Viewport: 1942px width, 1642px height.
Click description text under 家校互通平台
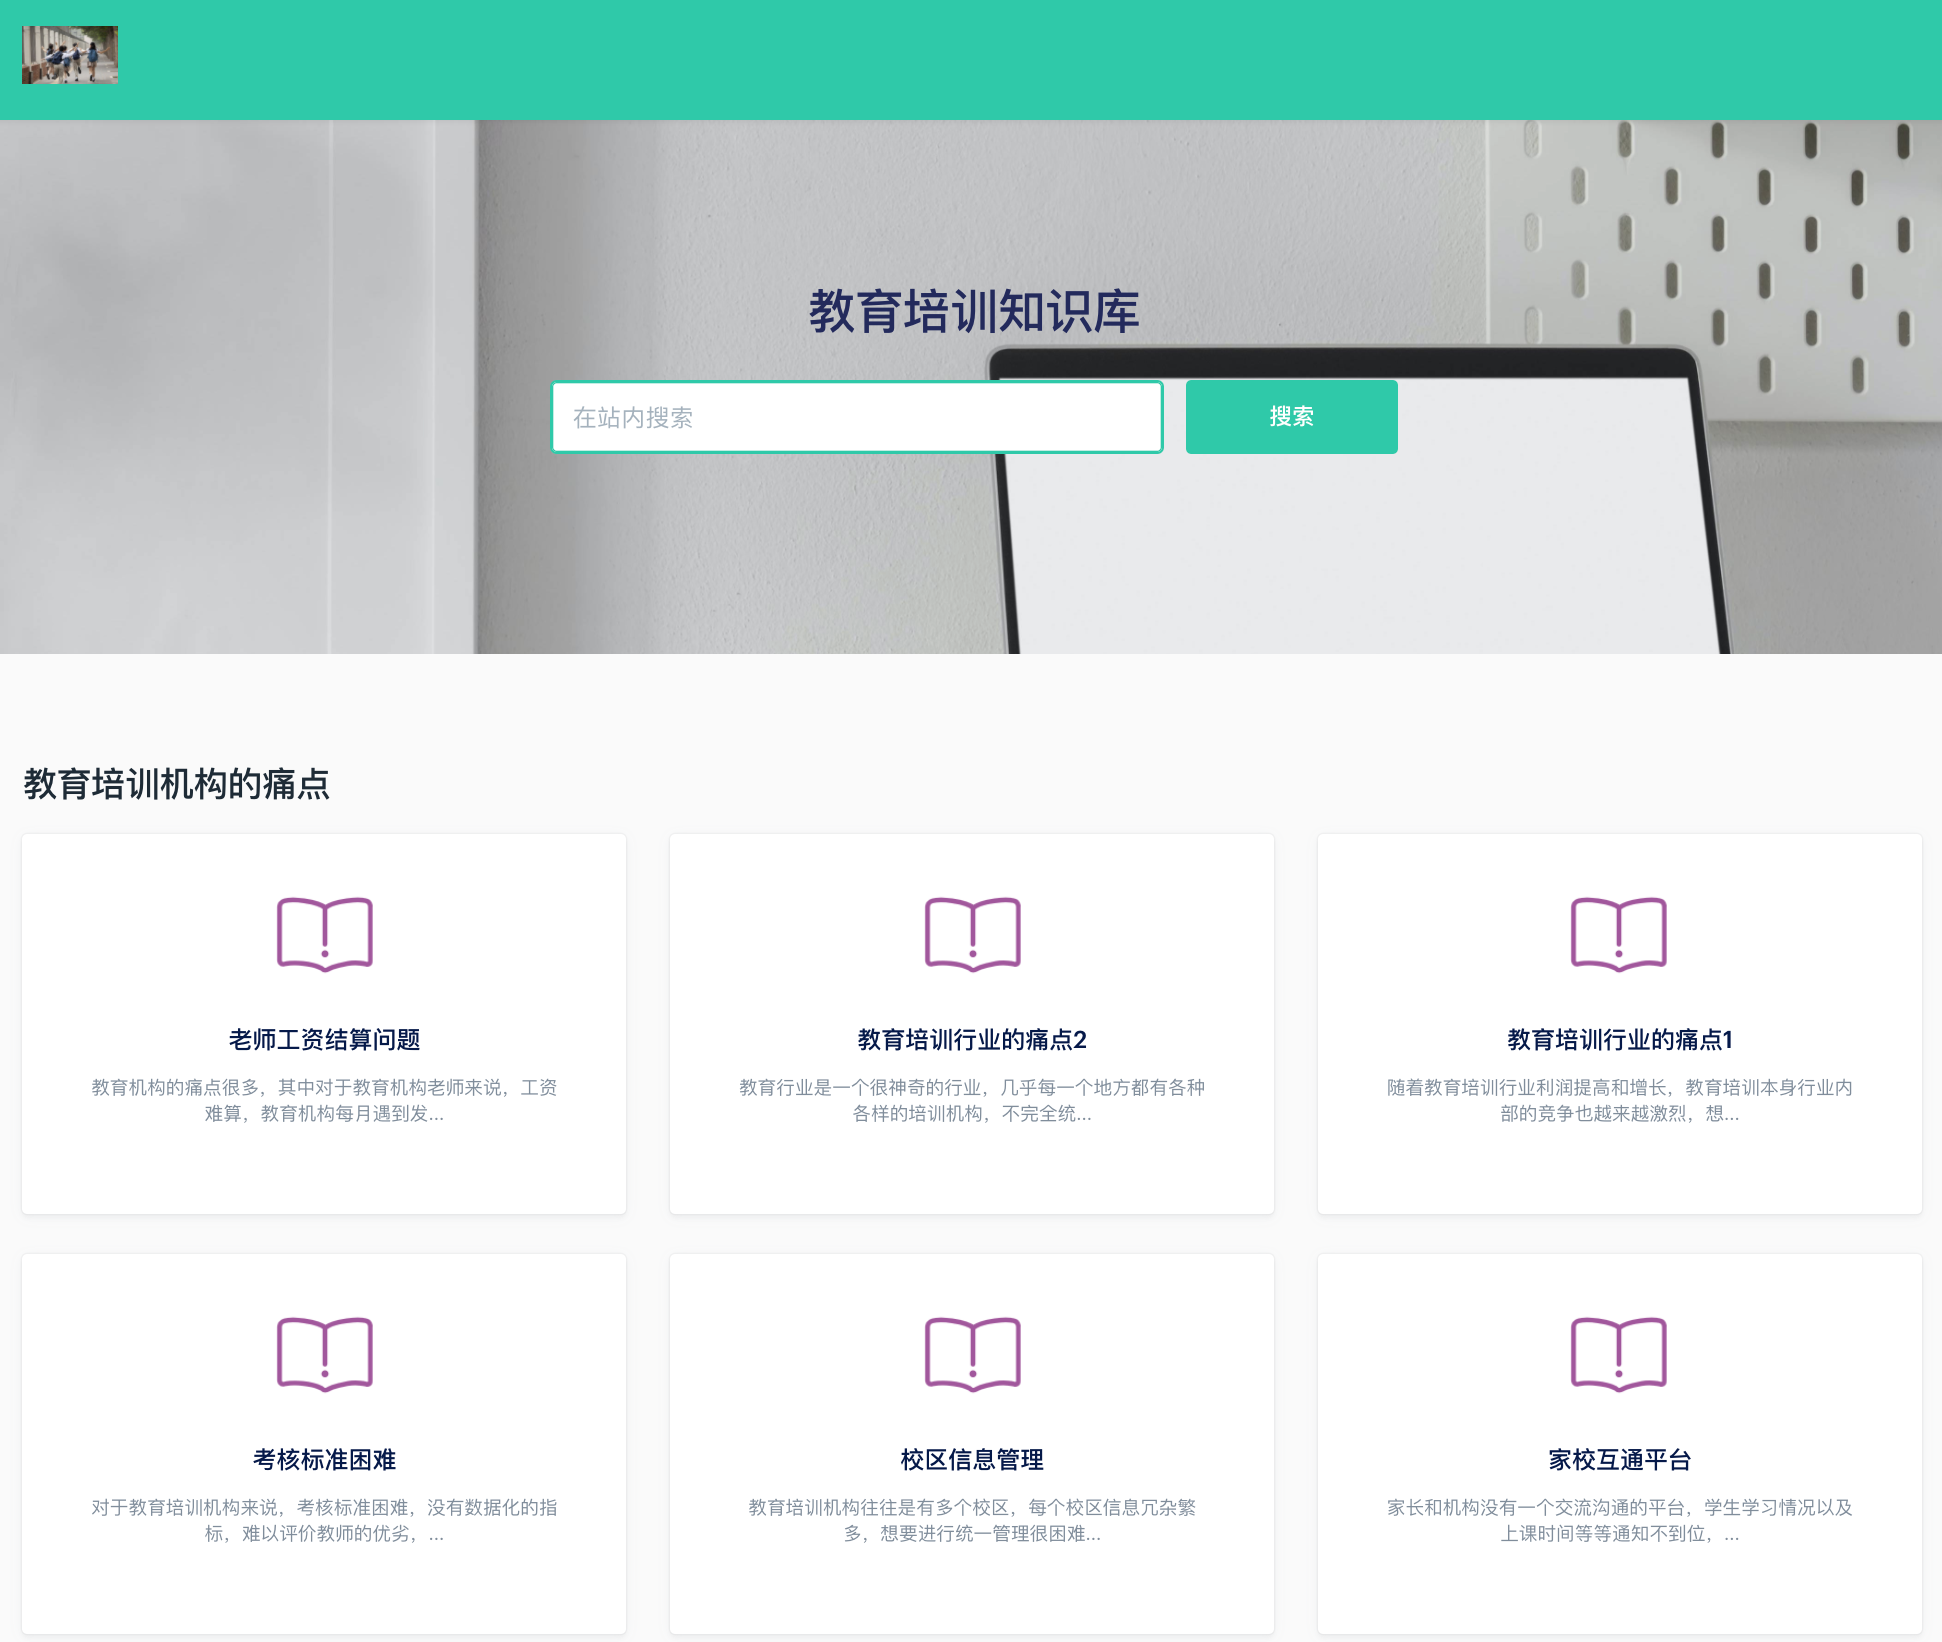click(1619, 1520)
